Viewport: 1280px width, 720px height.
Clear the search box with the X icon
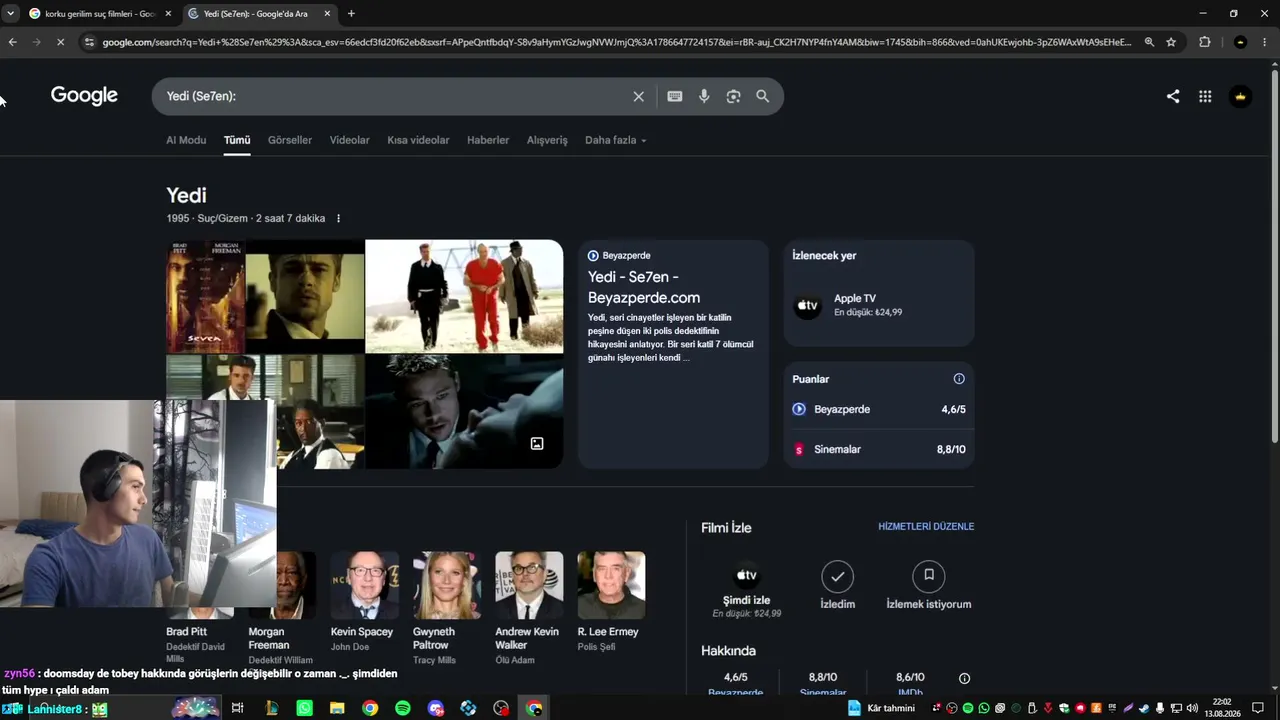tap(638, 96)
